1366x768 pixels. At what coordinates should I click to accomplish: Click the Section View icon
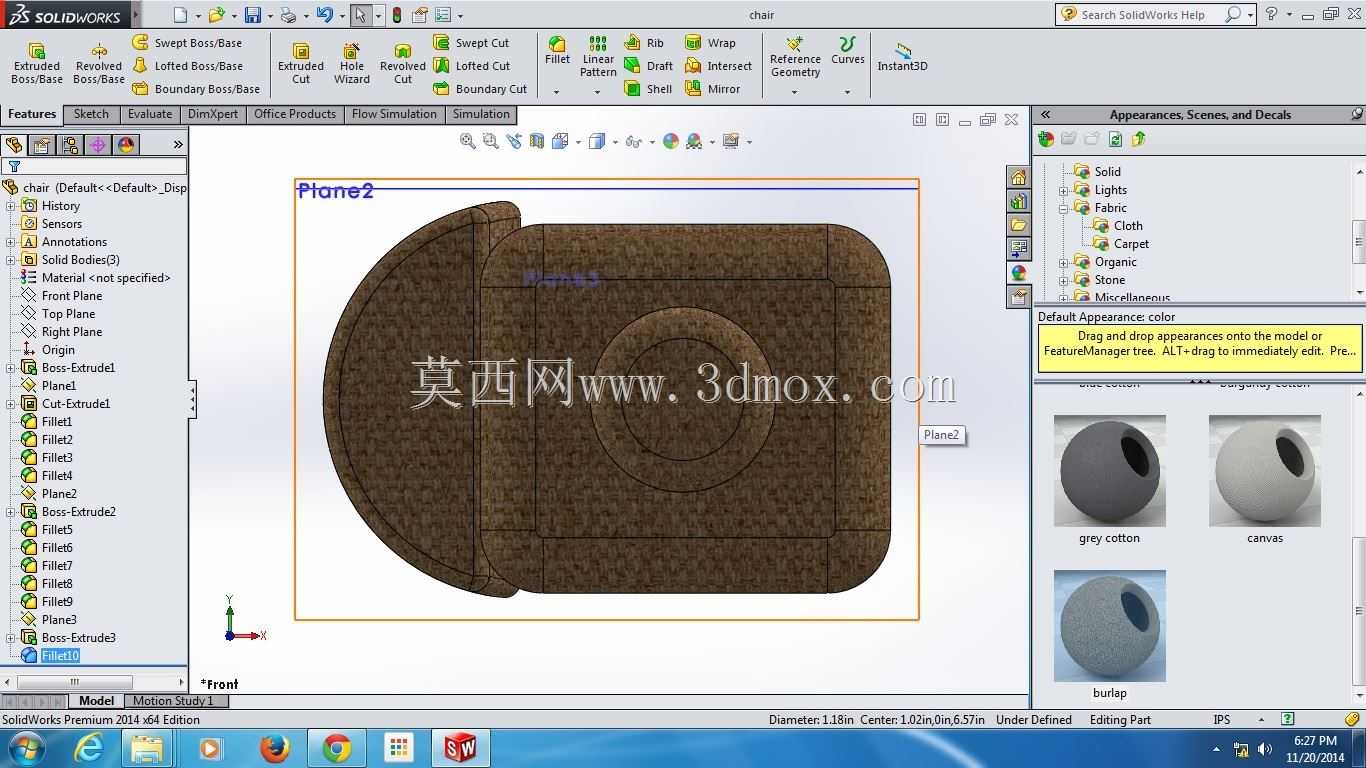tap(537, 142)
